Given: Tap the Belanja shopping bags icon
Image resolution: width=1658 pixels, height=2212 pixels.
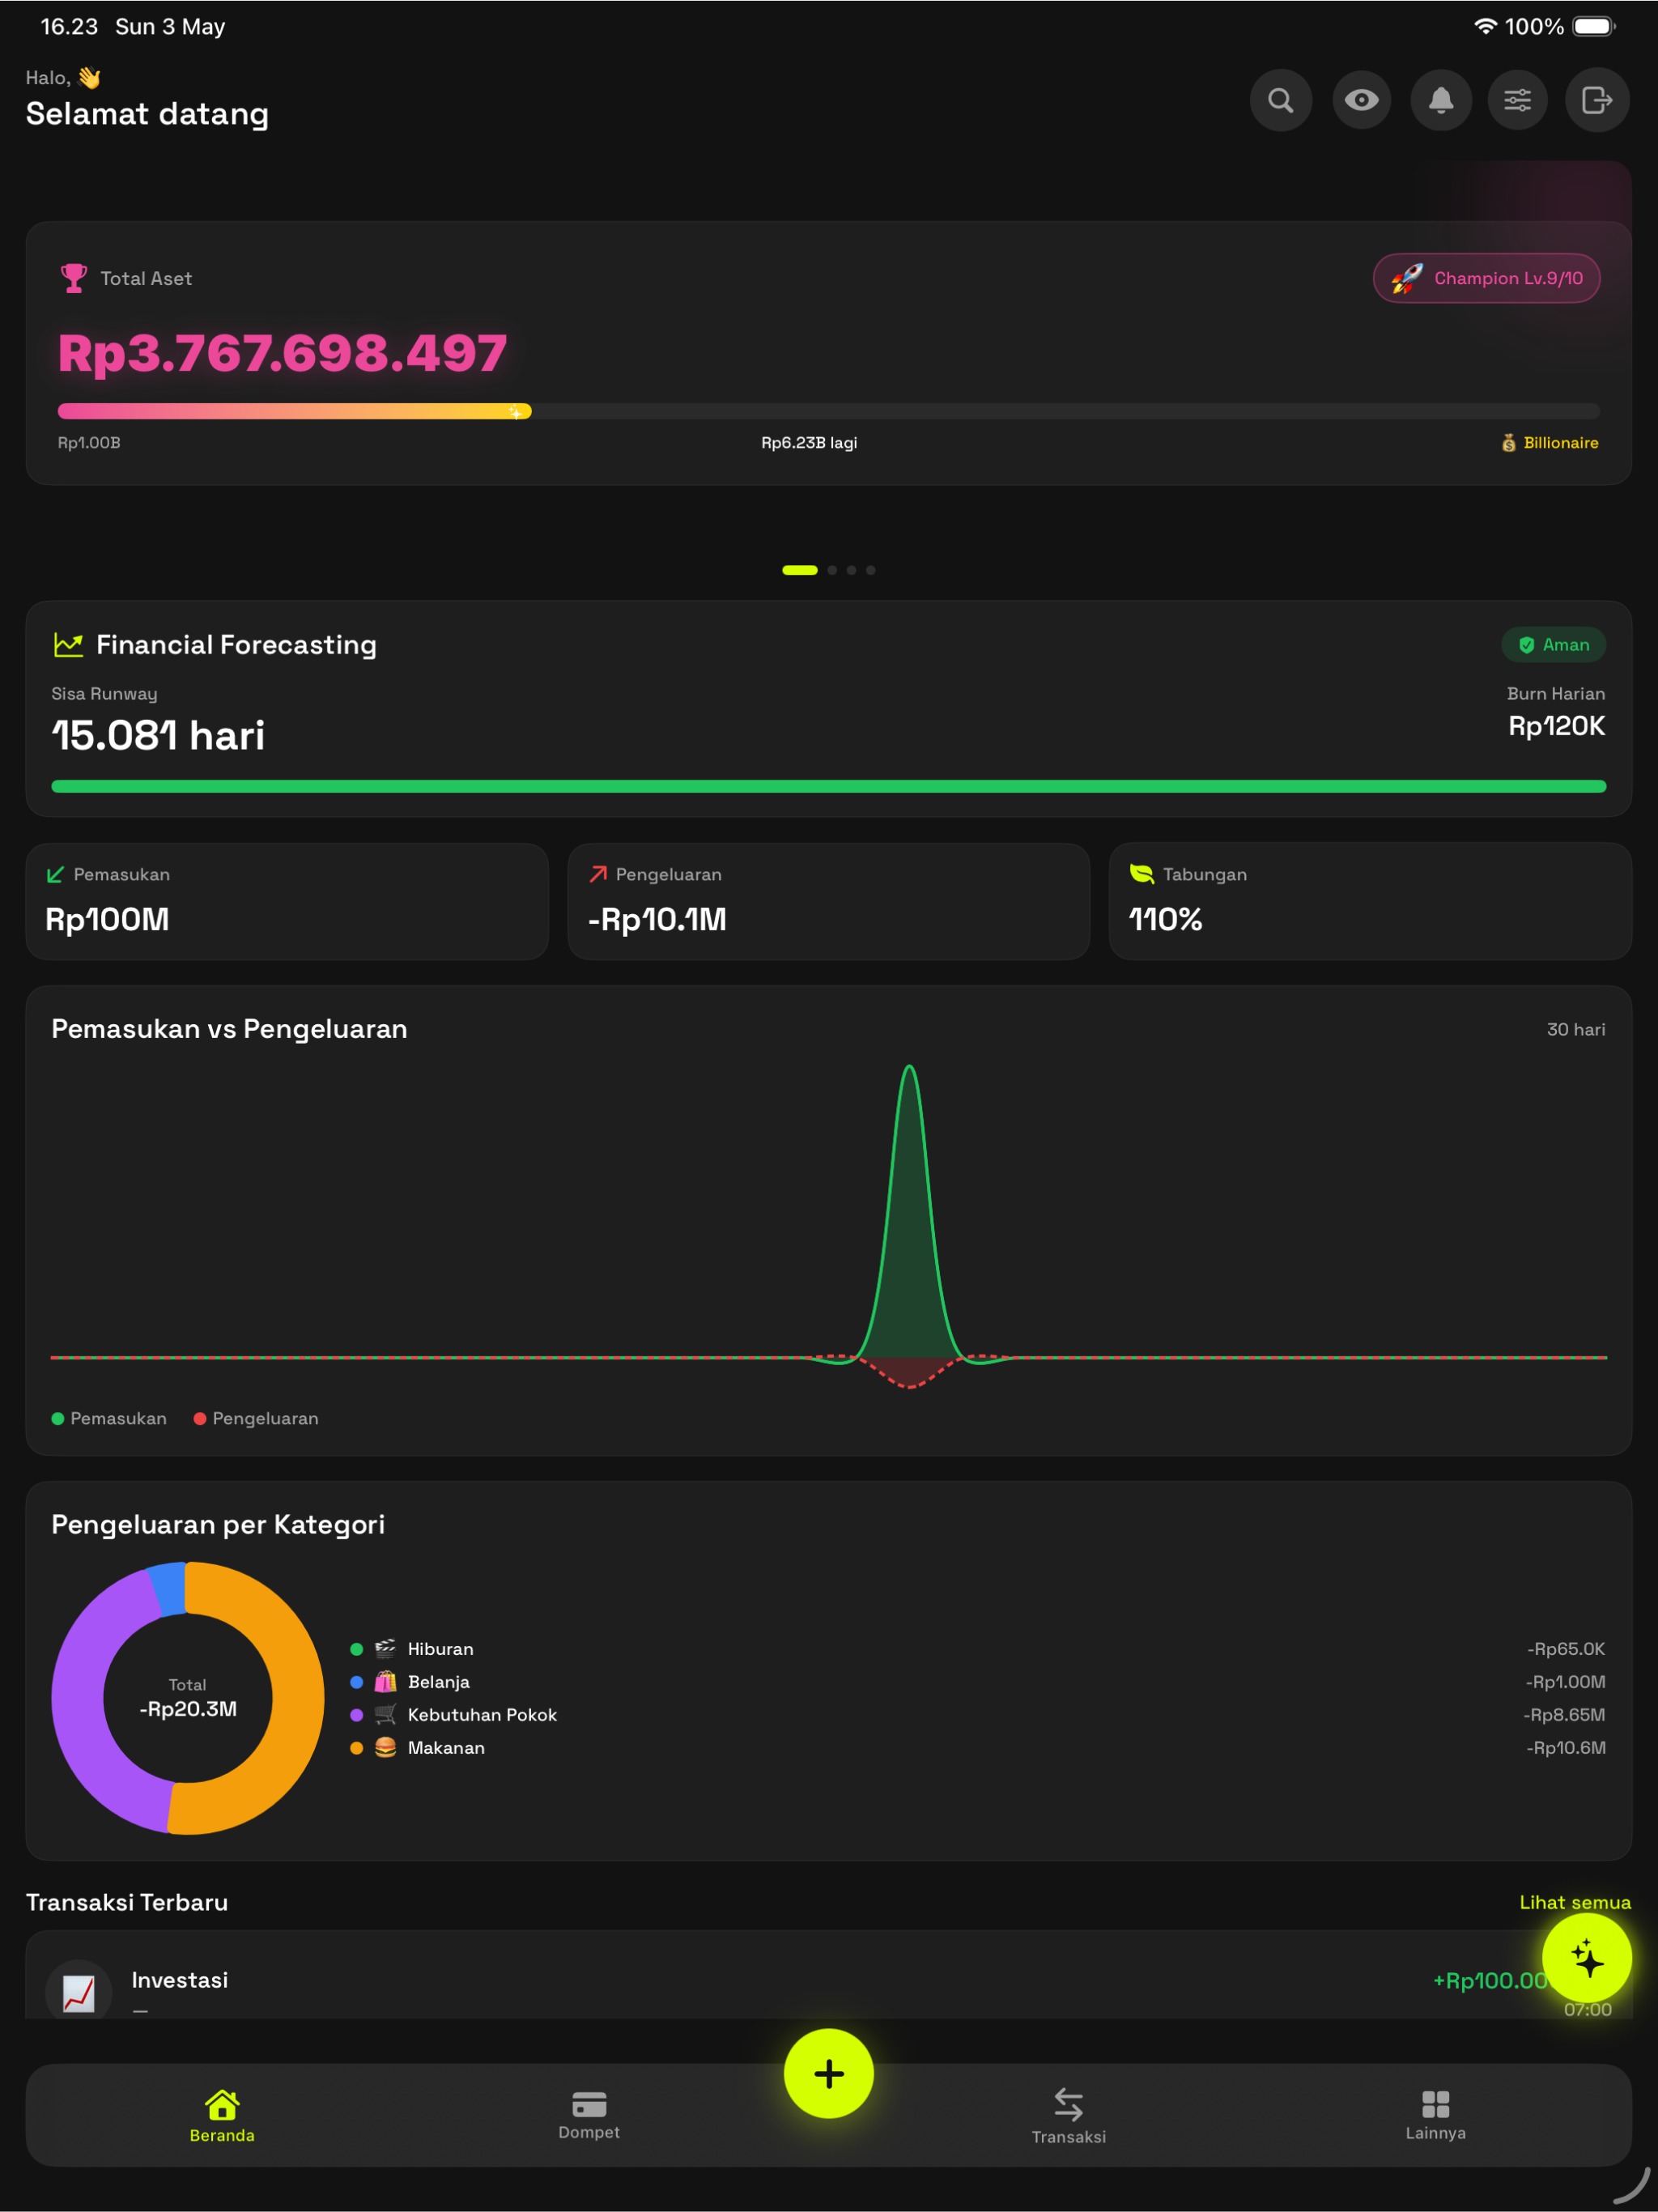Looking at the screenshot, I should pyautogui.click(x=385, y=1682).
